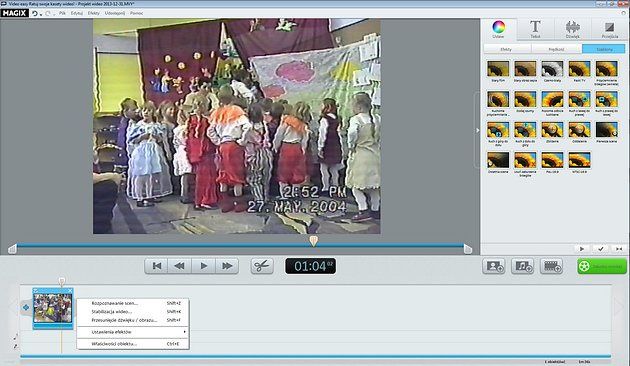
Task: Apply the Czarno-biały template
Action: tap(552, 69)
